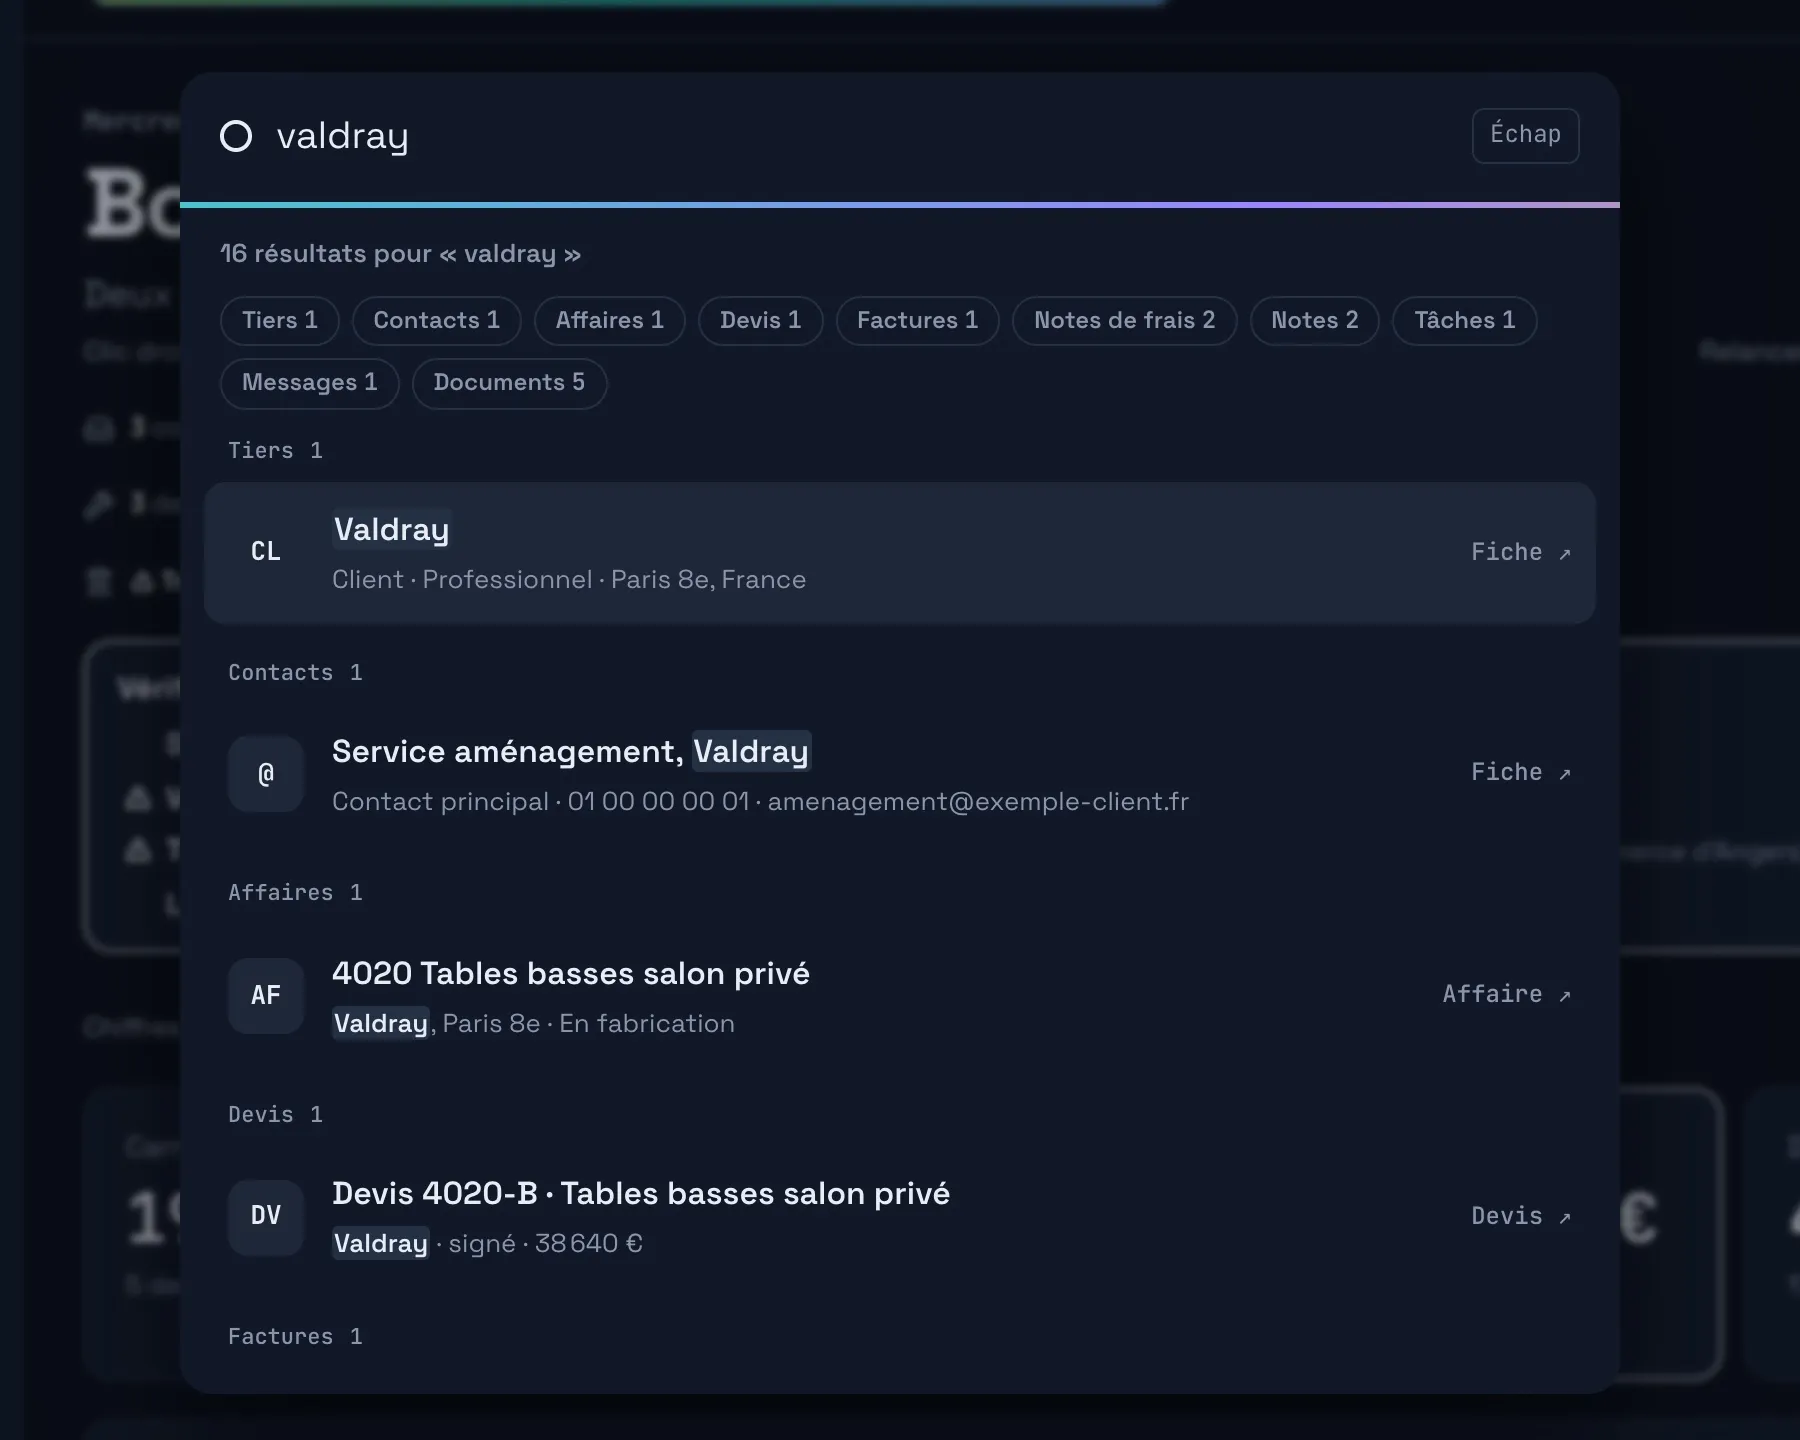Filter results by Devis 1 chip
Viewport: 1800px width, 1440px height.
pyautogui.click(x=761, y=321)
